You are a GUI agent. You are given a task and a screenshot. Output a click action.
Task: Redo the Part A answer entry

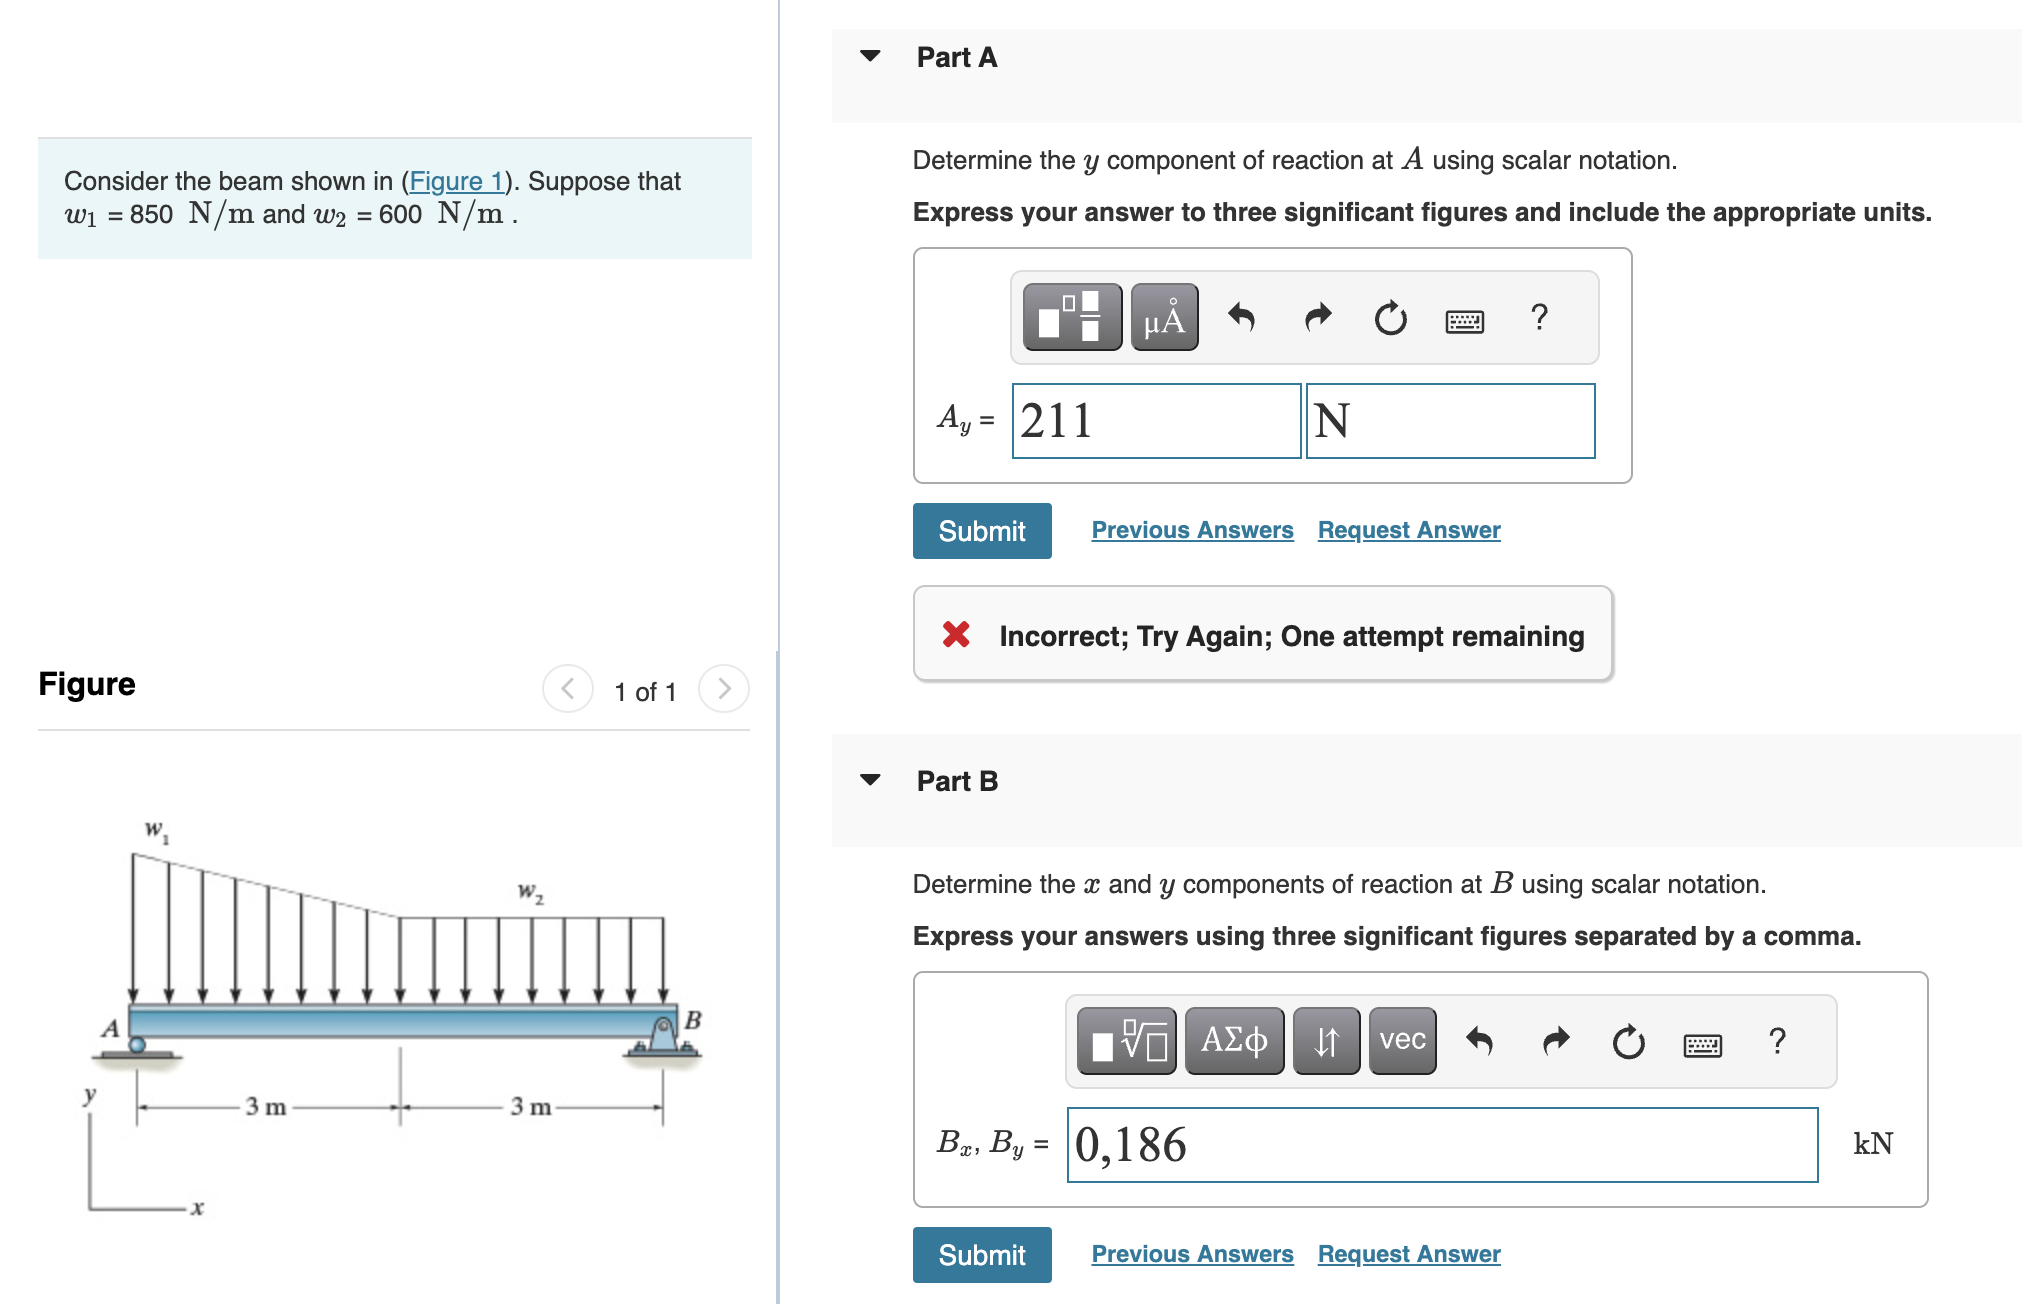coord(1316,316)
